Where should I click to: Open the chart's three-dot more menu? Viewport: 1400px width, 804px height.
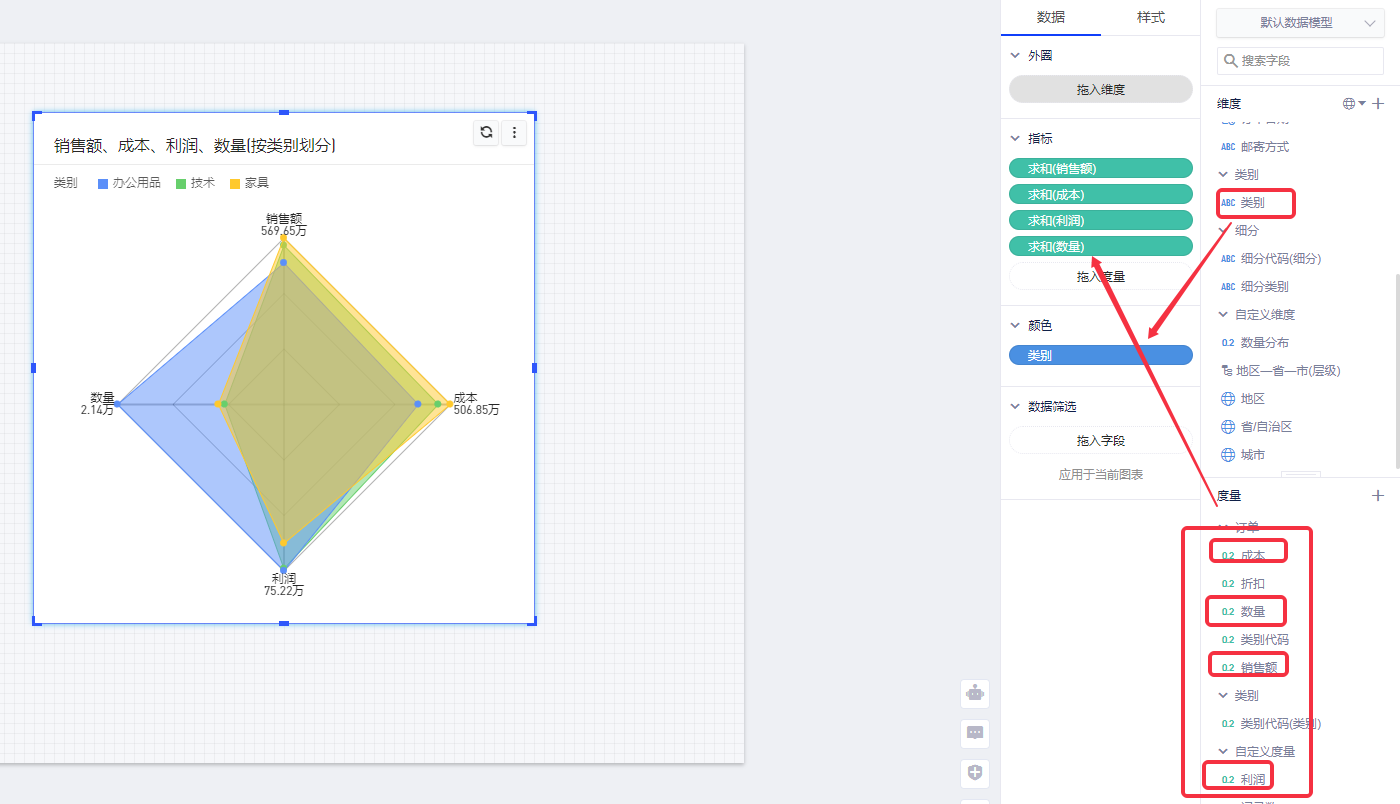click(x=514, y=132)
